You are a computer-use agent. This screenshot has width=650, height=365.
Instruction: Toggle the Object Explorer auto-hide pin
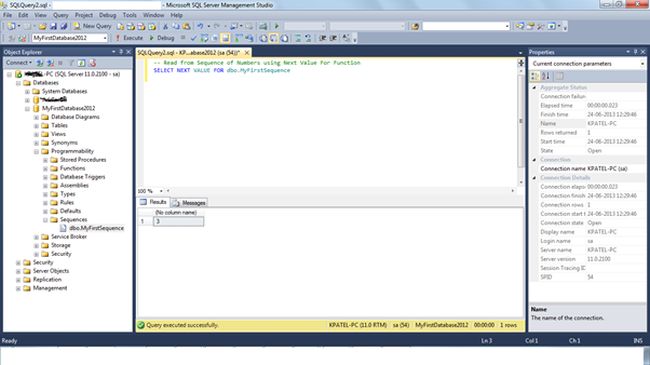pos(121,52)
